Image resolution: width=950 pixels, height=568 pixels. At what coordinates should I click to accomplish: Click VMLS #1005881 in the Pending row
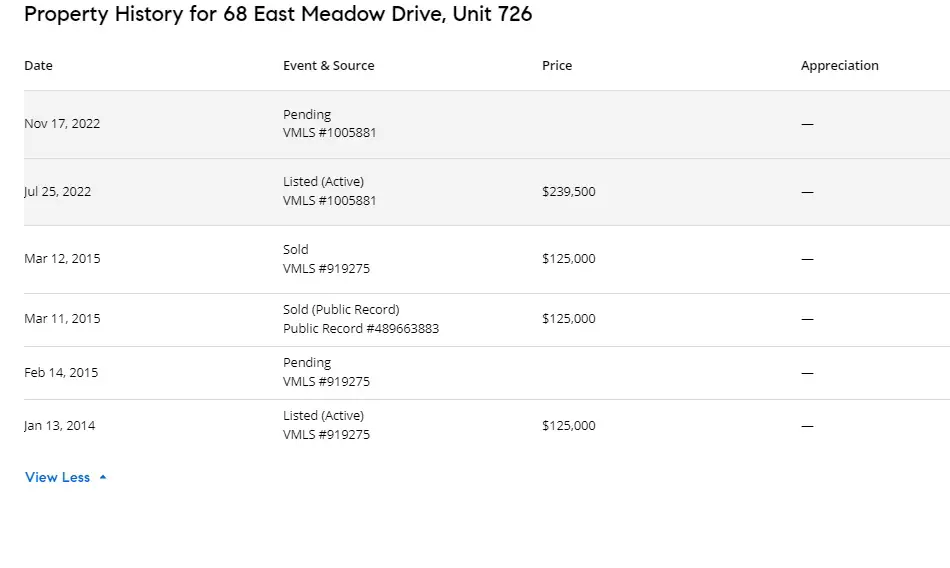[x=330, y=133]
